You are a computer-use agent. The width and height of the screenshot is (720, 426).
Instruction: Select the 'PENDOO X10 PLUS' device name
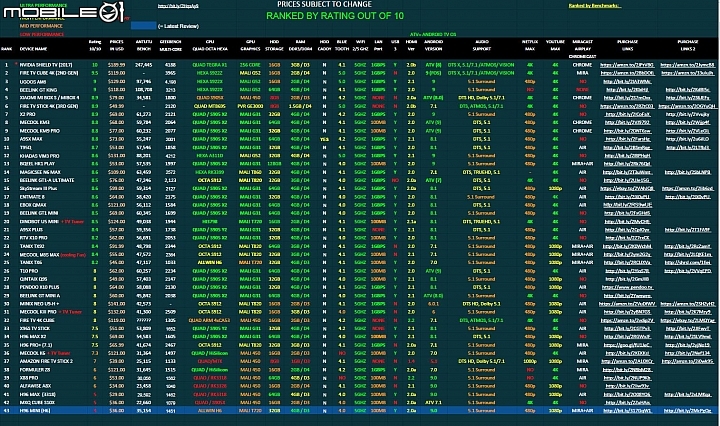[x=39, y=287]
